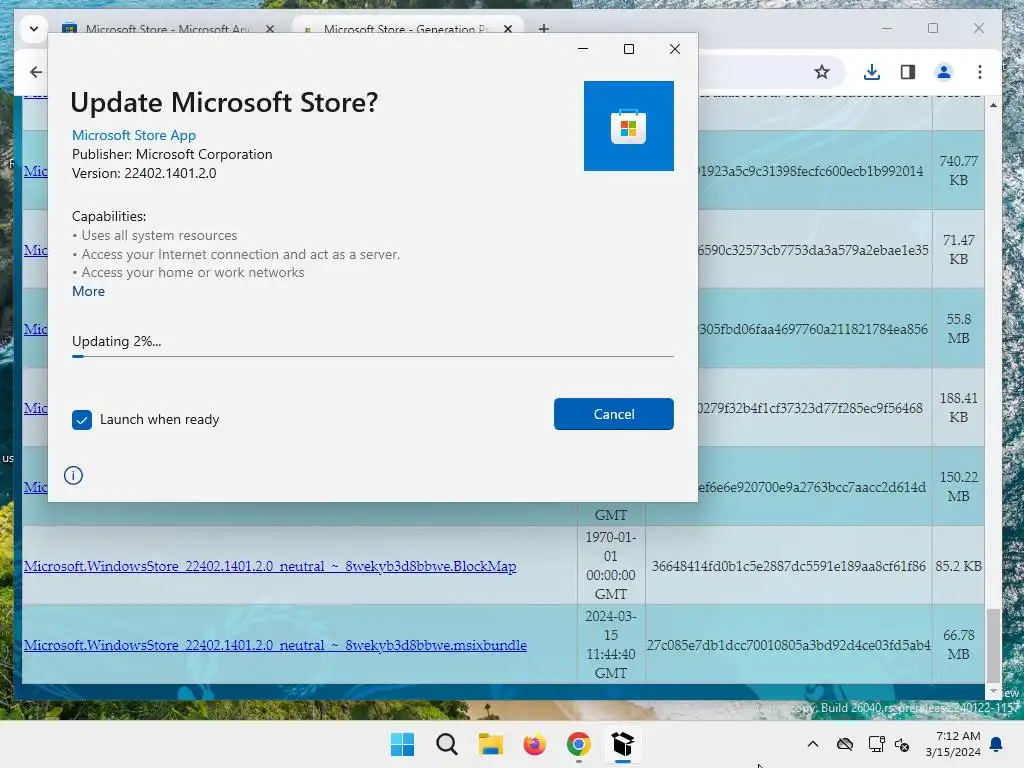
Task: Open Chrome downloads icon
Action: coord(871,72)
